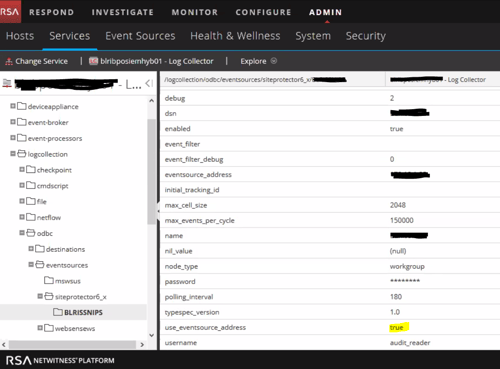
Task: Expand the event-processors tree node
Action: (13, 138)
